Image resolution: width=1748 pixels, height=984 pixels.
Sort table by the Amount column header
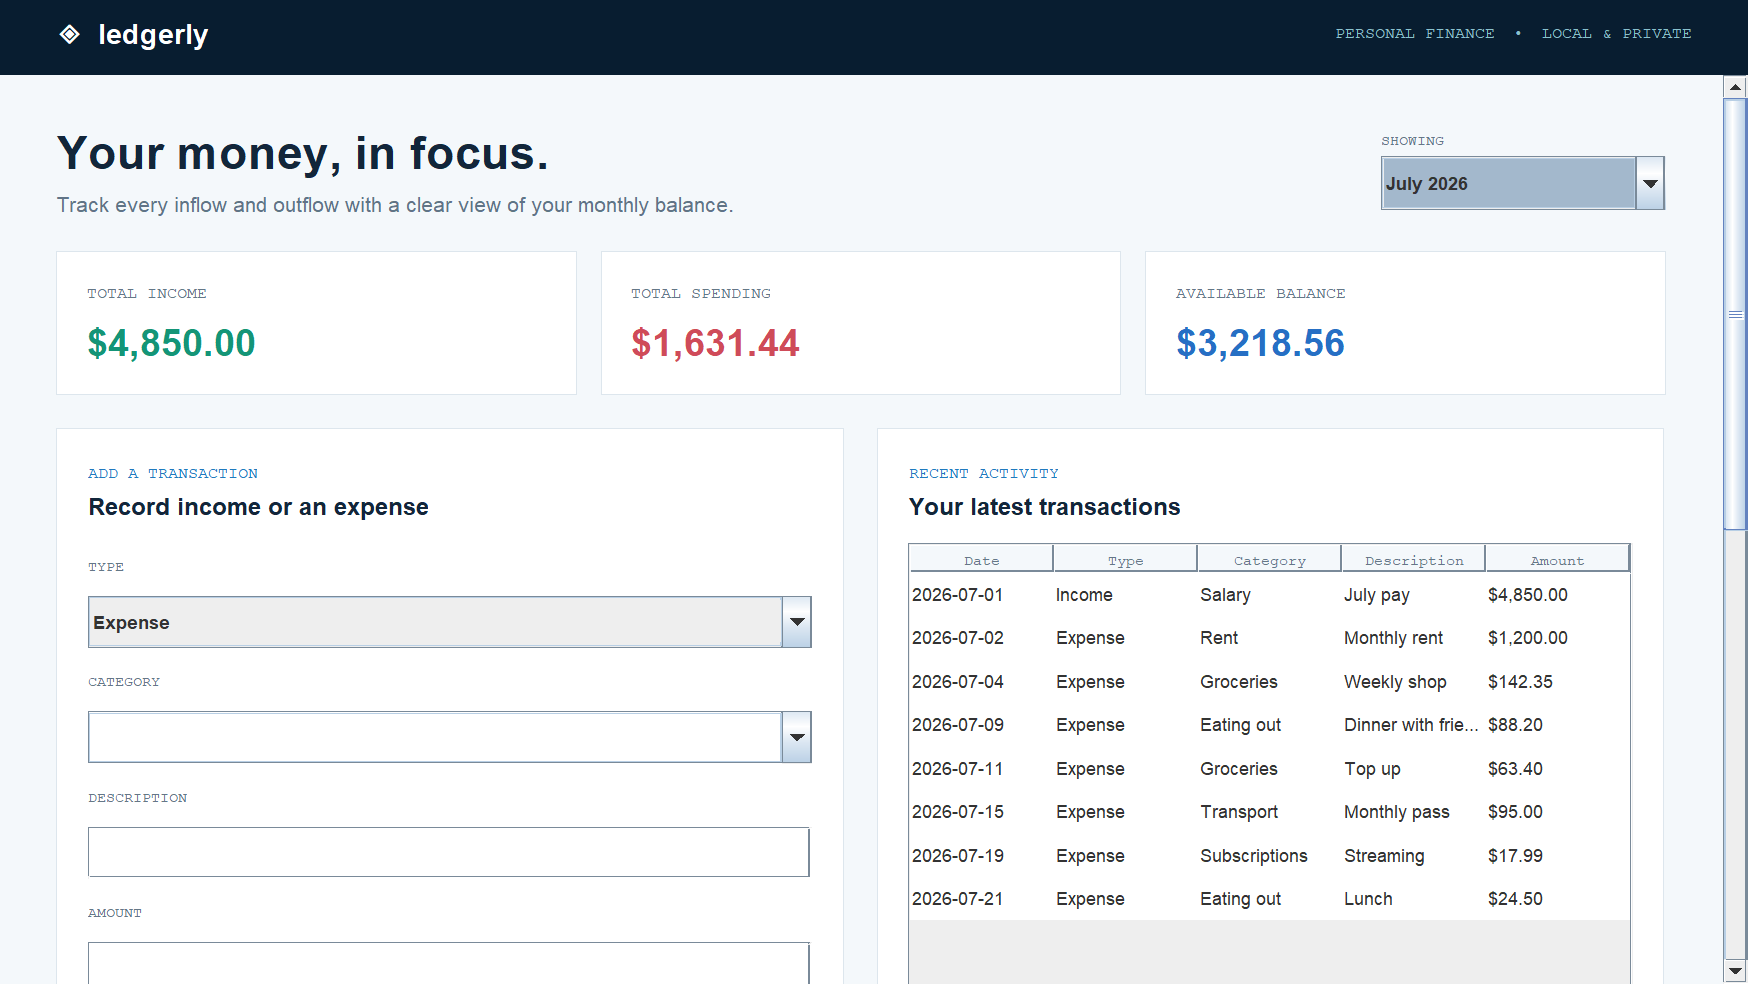coord(1557,560)
